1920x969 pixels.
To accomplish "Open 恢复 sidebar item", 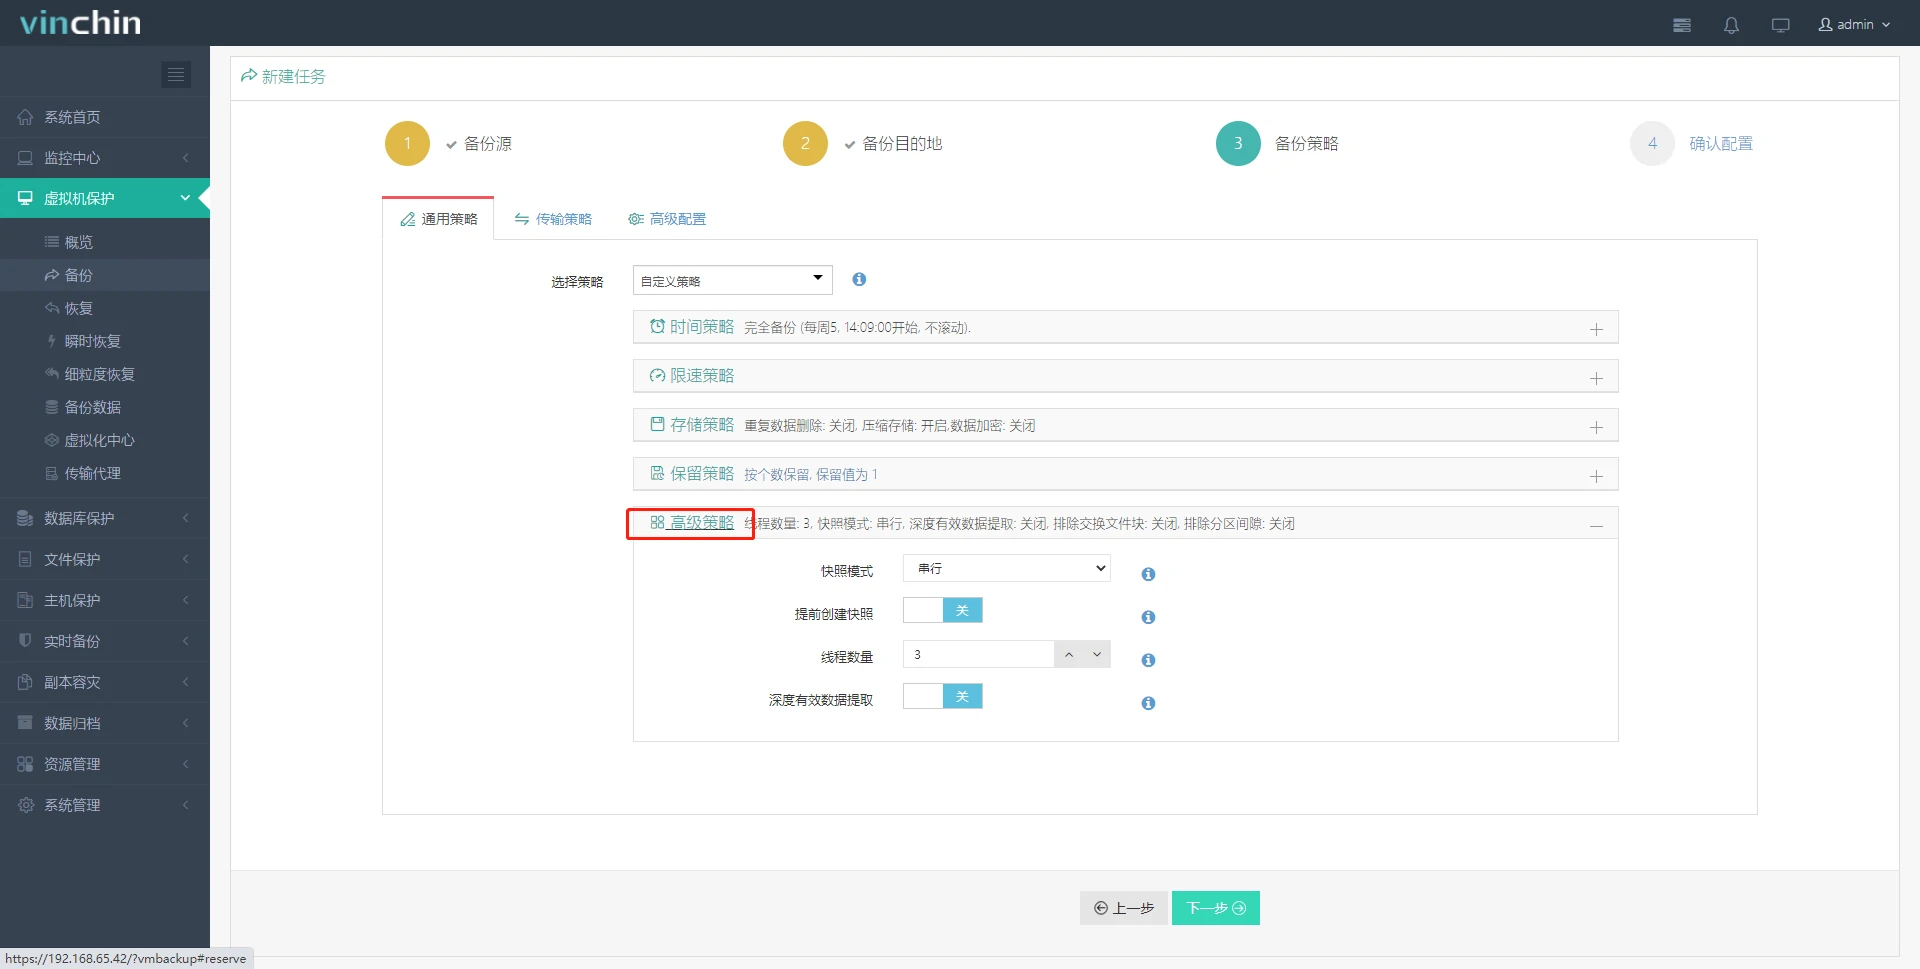I will pos(105,308).
